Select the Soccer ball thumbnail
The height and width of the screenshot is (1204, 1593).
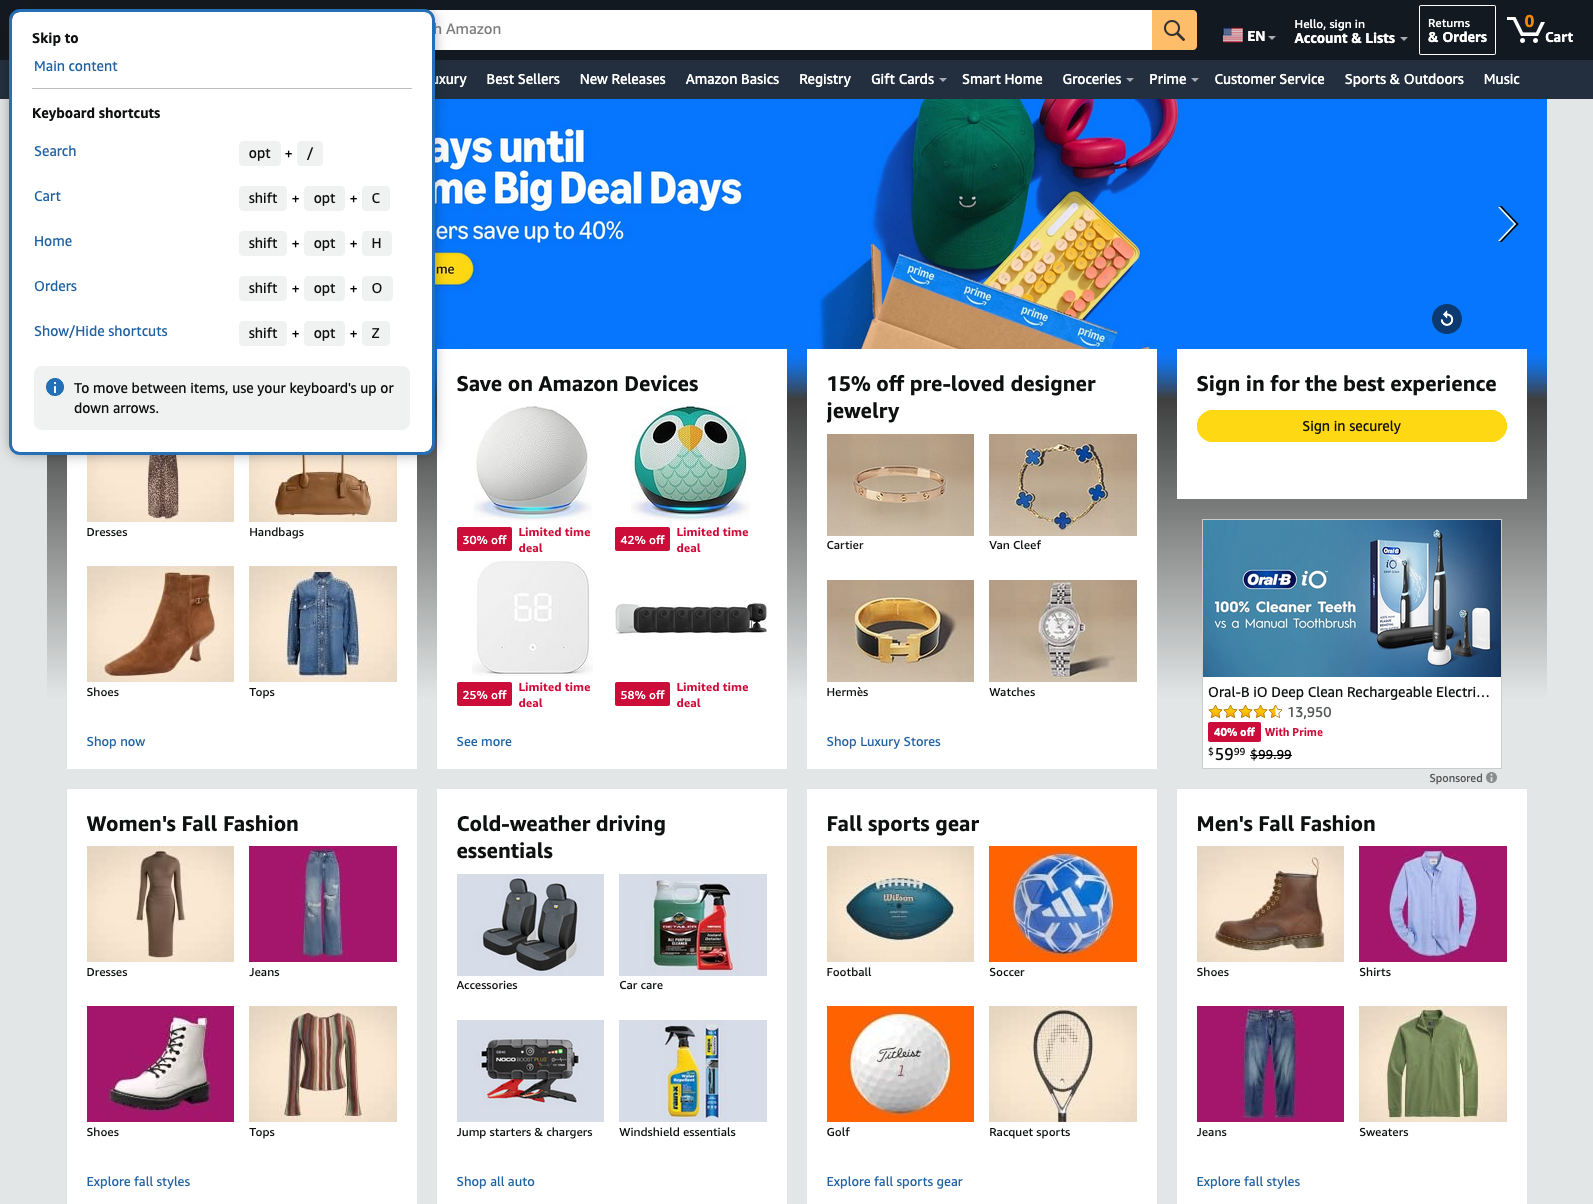point(1062,904)
